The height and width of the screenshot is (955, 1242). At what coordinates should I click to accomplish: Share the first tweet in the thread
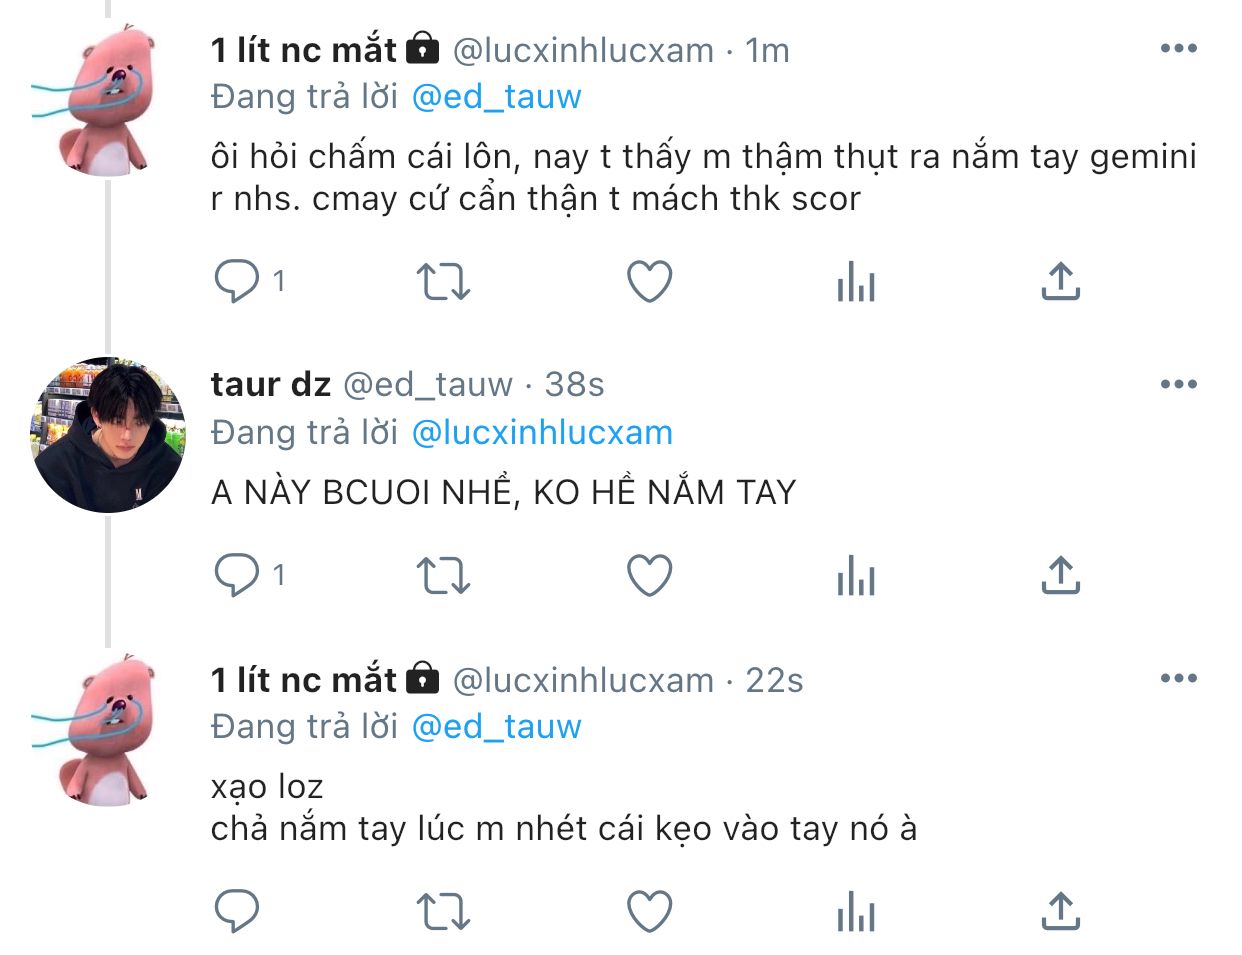pyautogui.click(x=1061, y=282)
